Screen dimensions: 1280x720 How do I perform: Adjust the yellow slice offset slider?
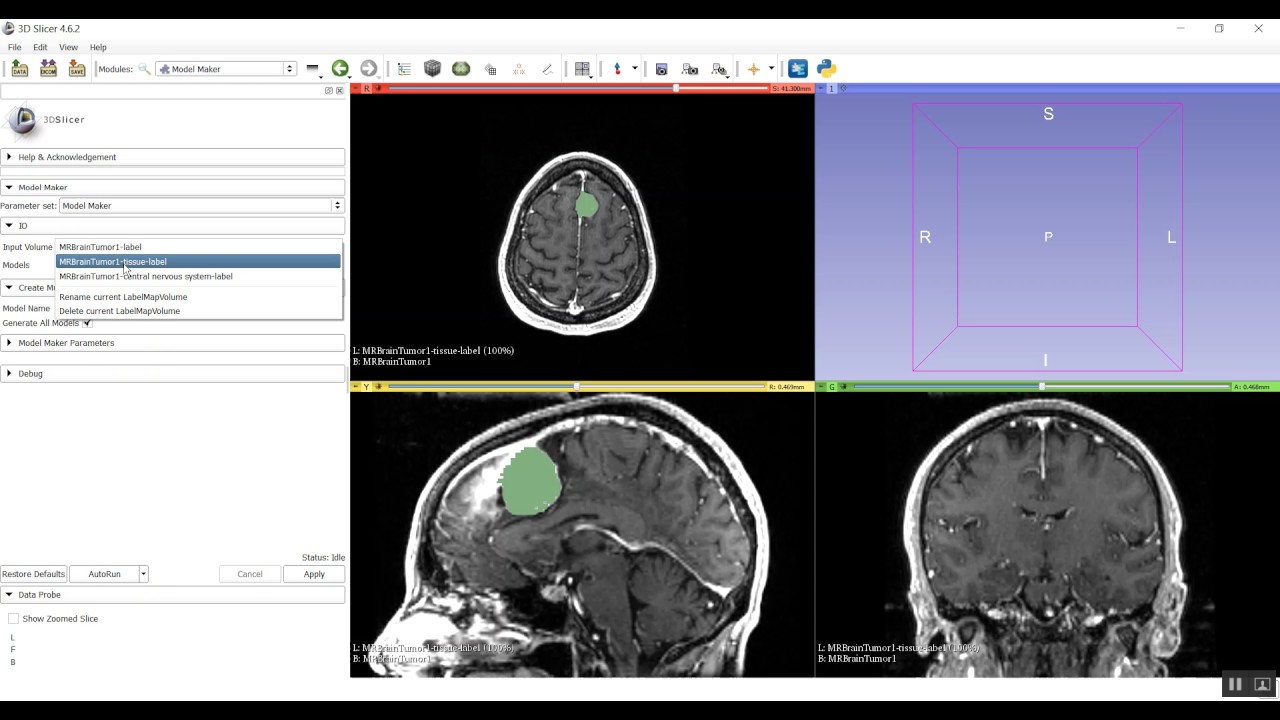click(576, 387)
